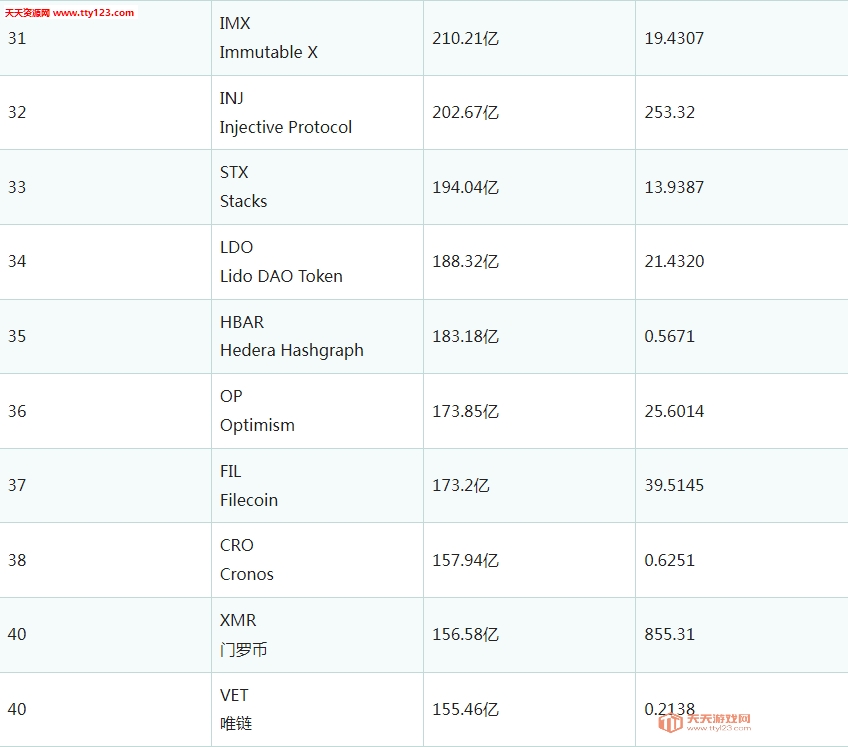Screen dimensions: 848x747
Task: Select rank number 34
Action: pyautogui.click(x=17, y=262)
